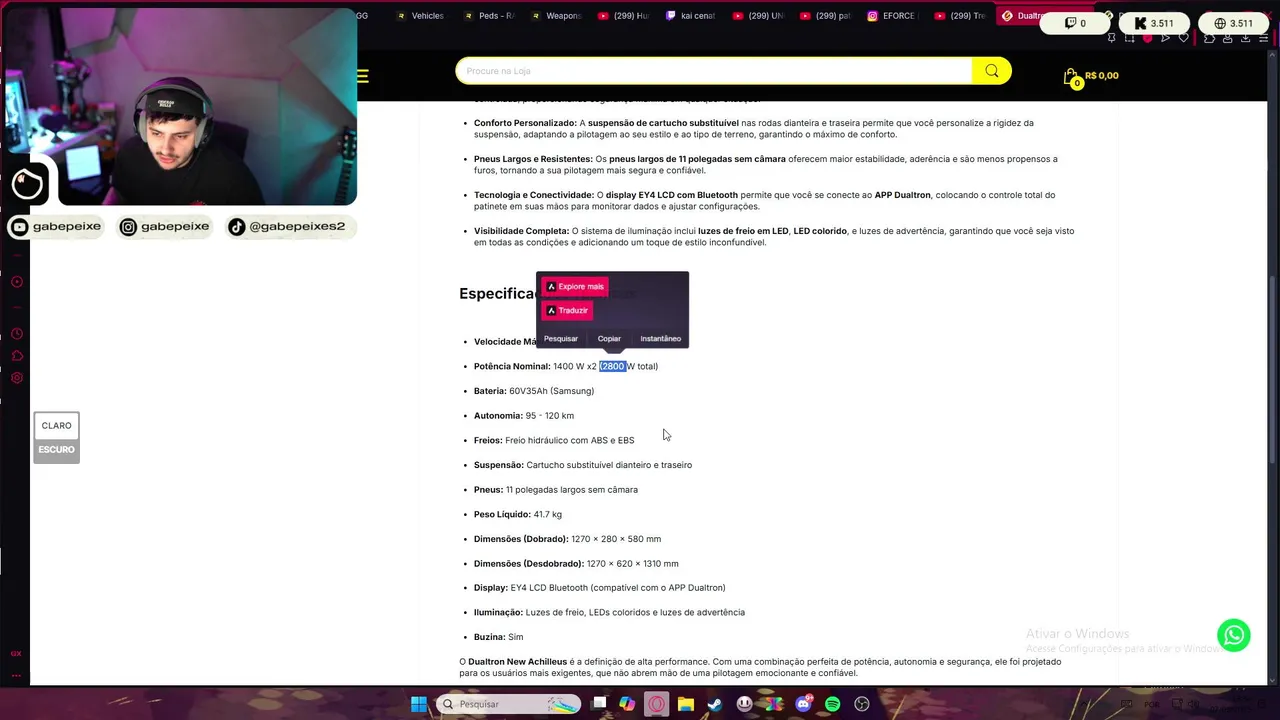1280x720 pixels.
Task: Click the Kick viewer counter pill
Action: coord(1154,23)
